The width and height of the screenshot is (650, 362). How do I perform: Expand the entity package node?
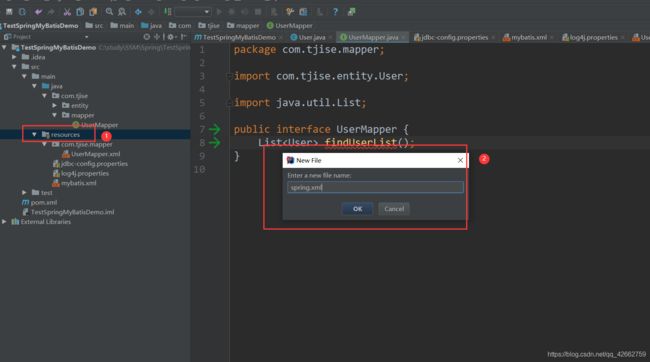click(54, 105)
